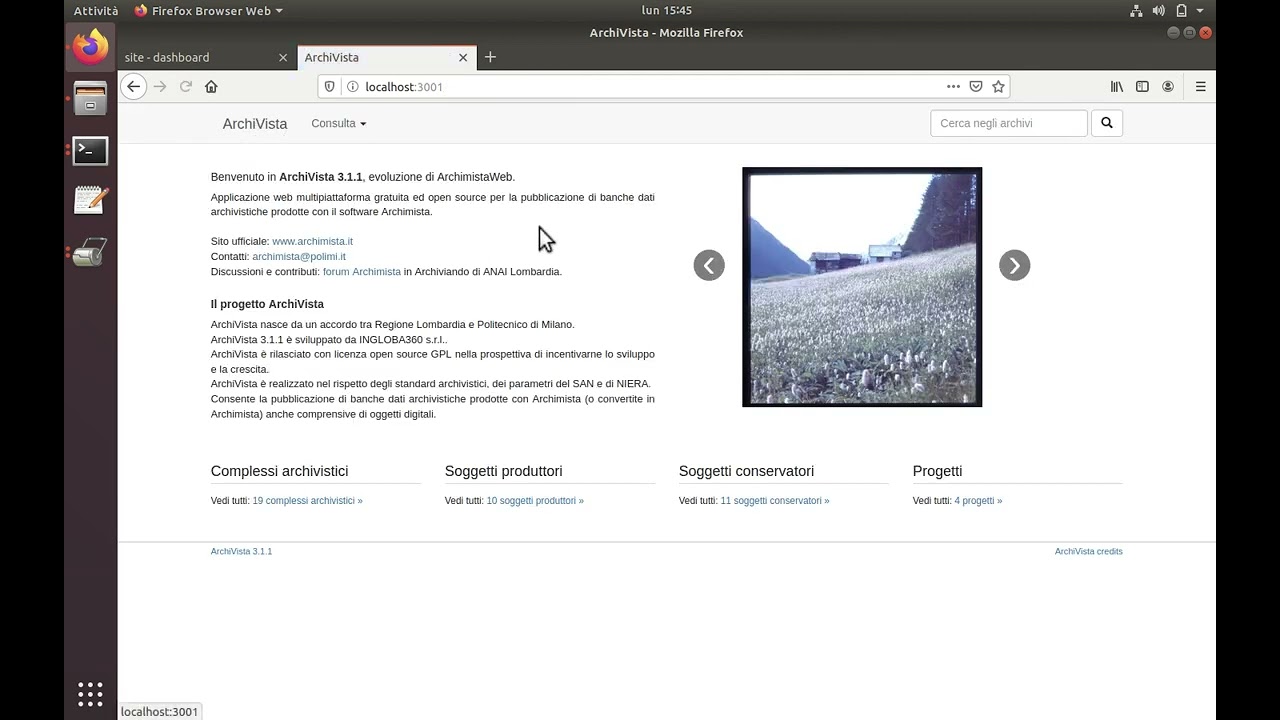The width and height of the screenshot is (1280, 720).
Task: Click Soggetti conservatori heading
Action: click(746, 471)
